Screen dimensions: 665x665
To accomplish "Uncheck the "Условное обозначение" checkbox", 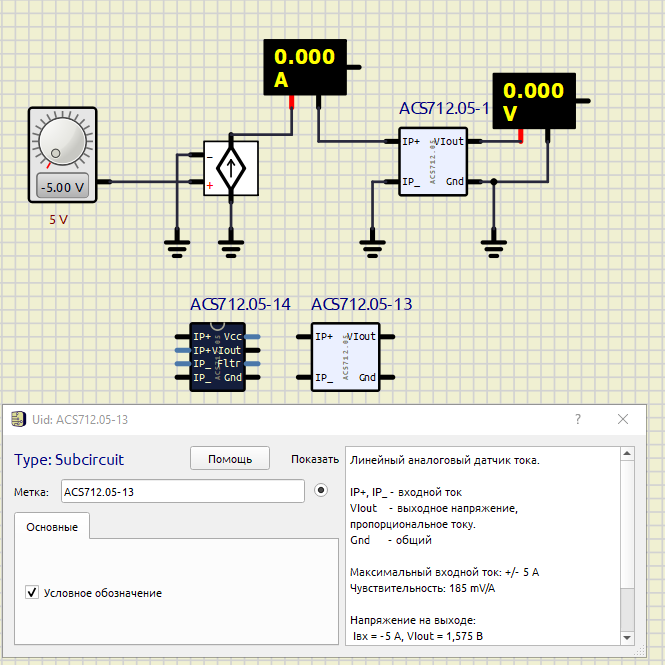I will coord(32,593).
